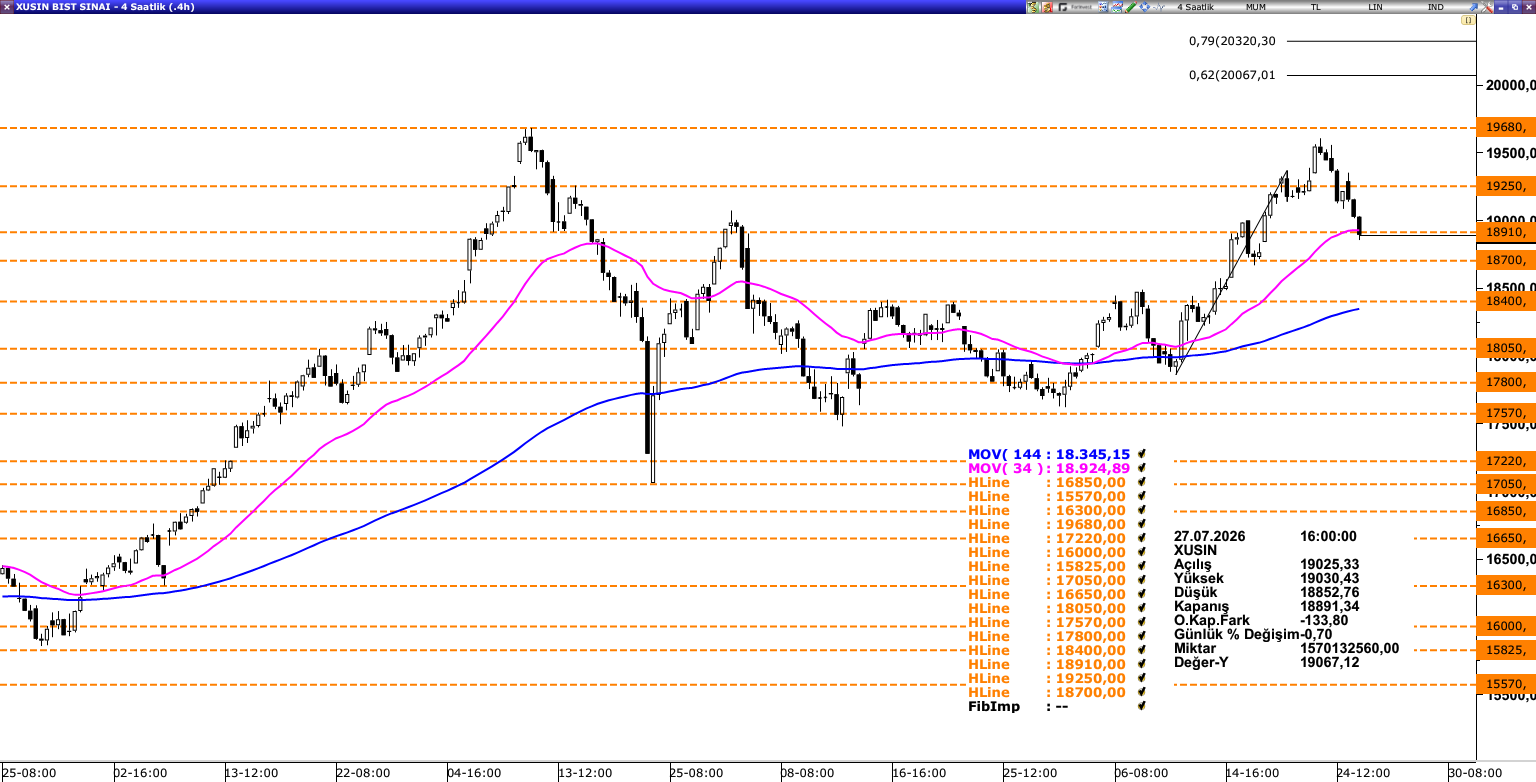Click the 0,62 Fibonacci level line label
Viewport: 1536px width, 782px height.
pyautogui.click(x=1232, y=75)
